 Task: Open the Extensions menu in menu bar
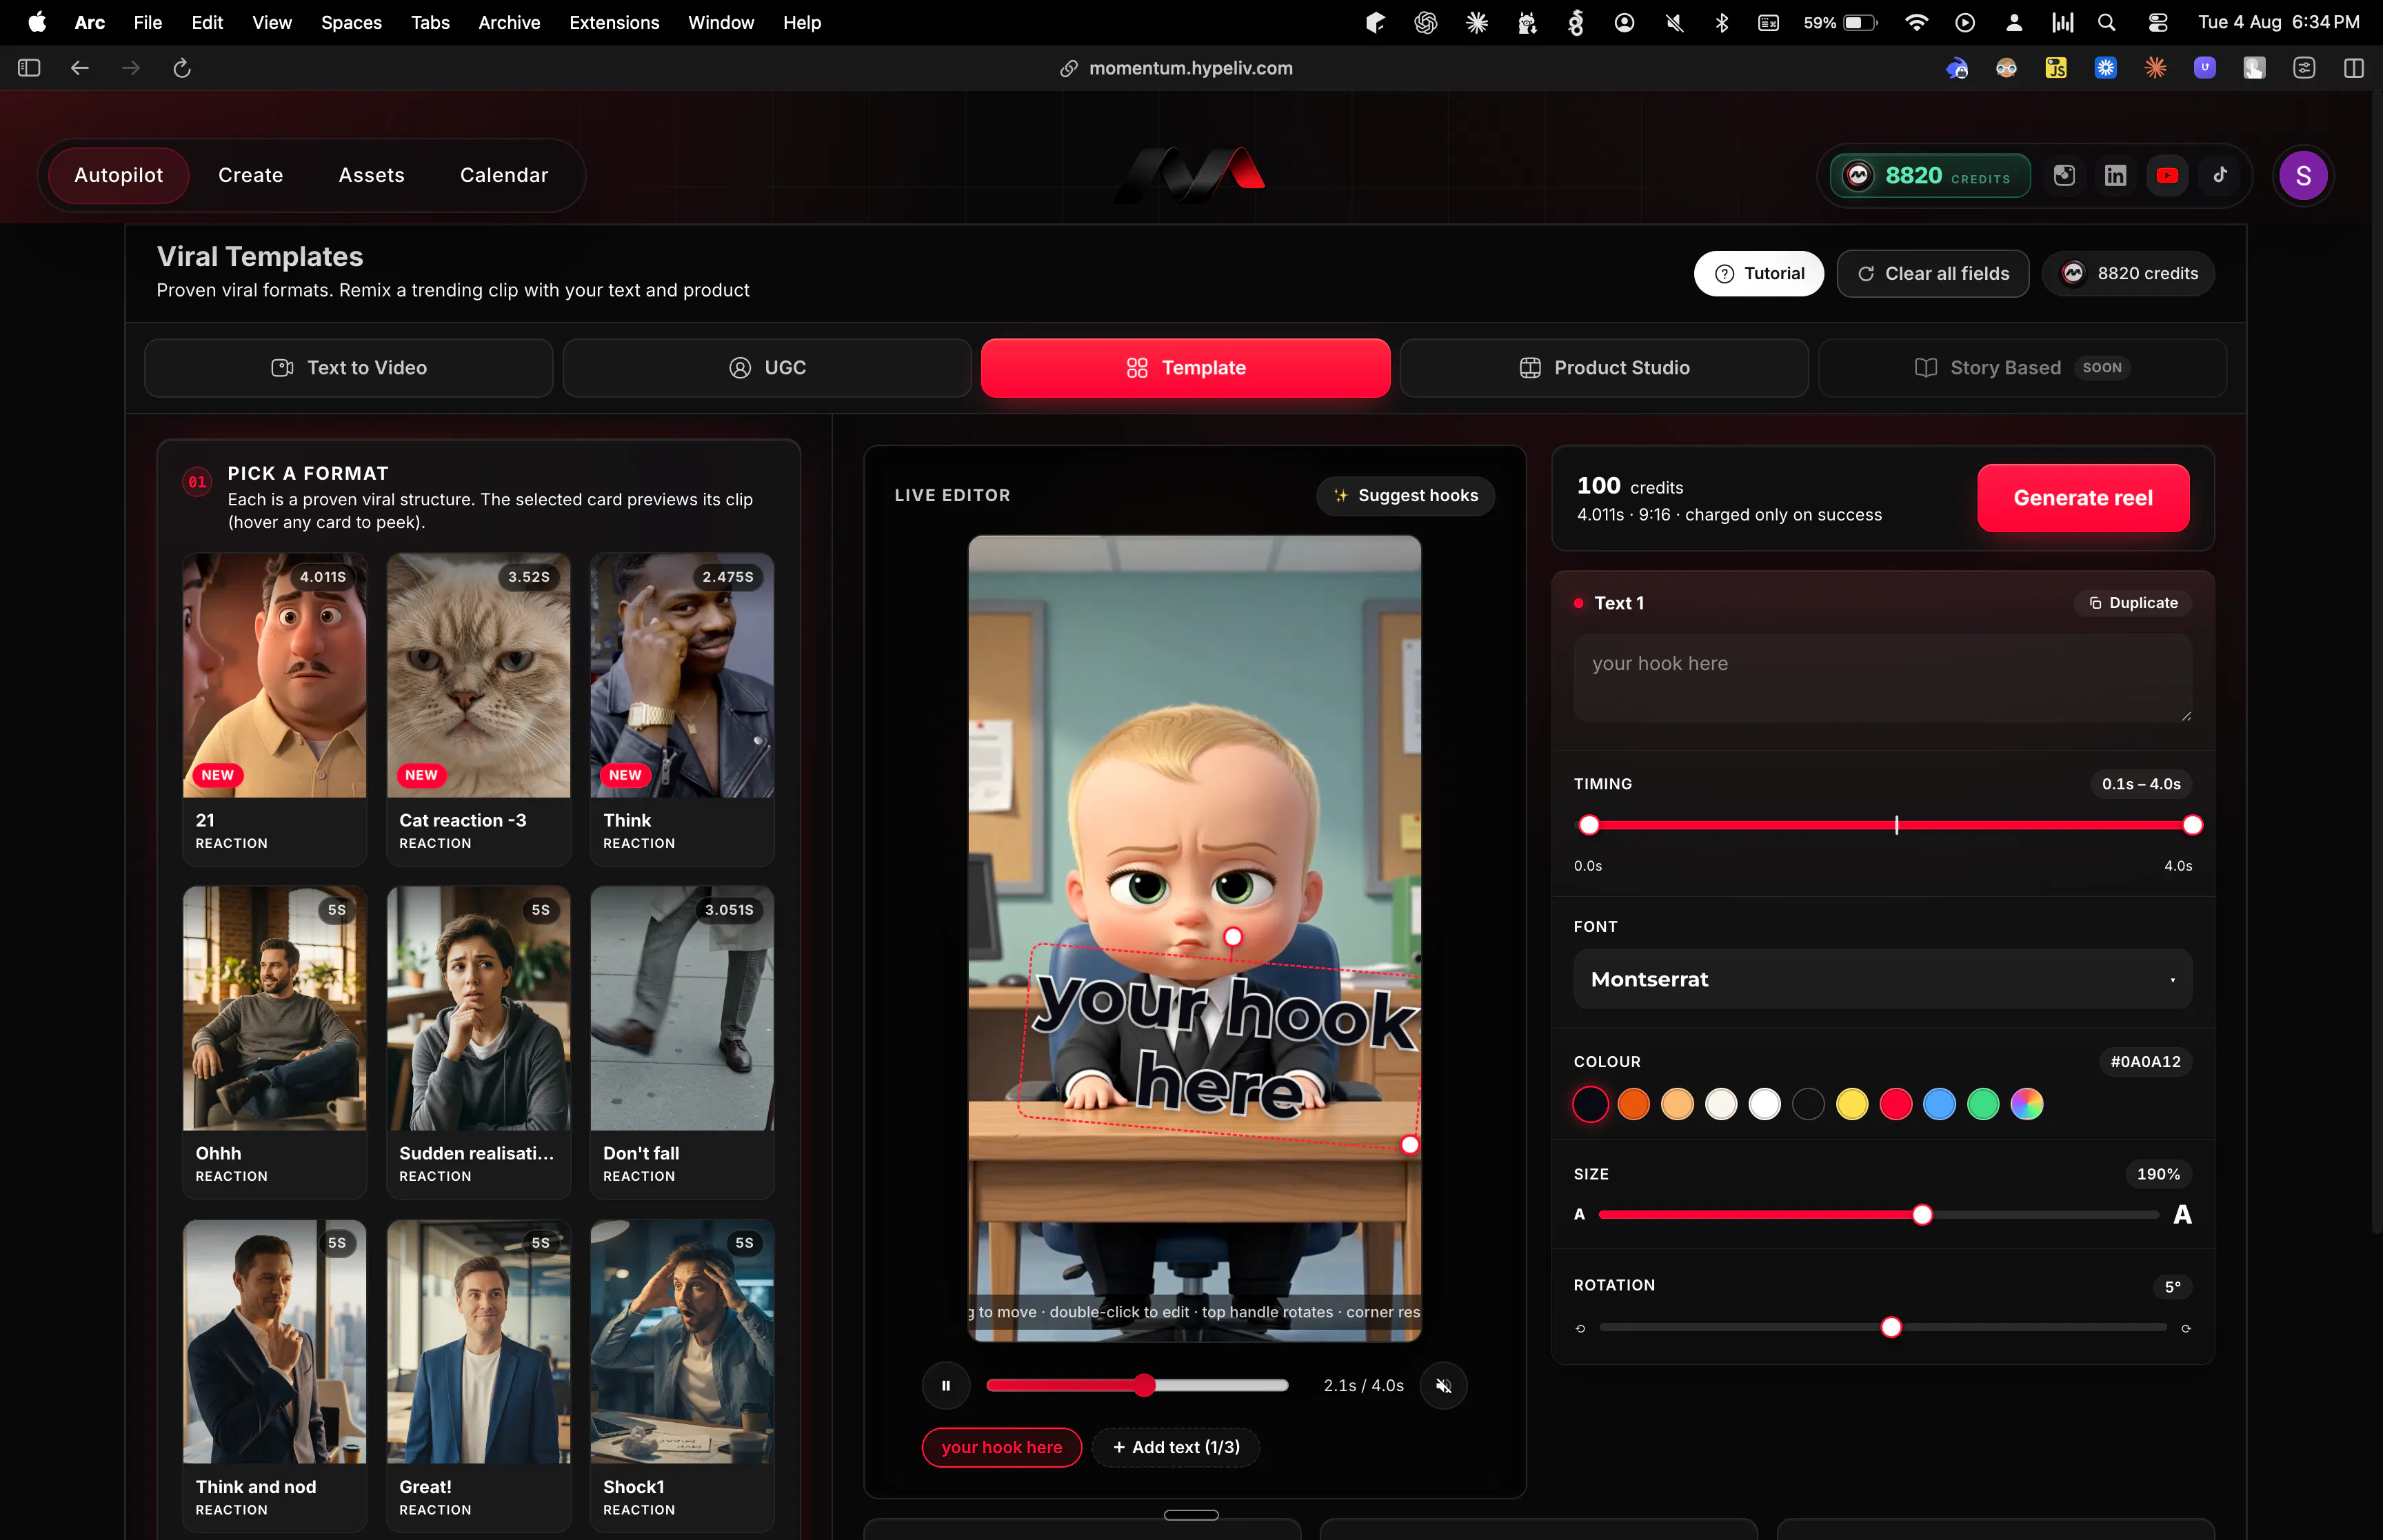point(614,22)
